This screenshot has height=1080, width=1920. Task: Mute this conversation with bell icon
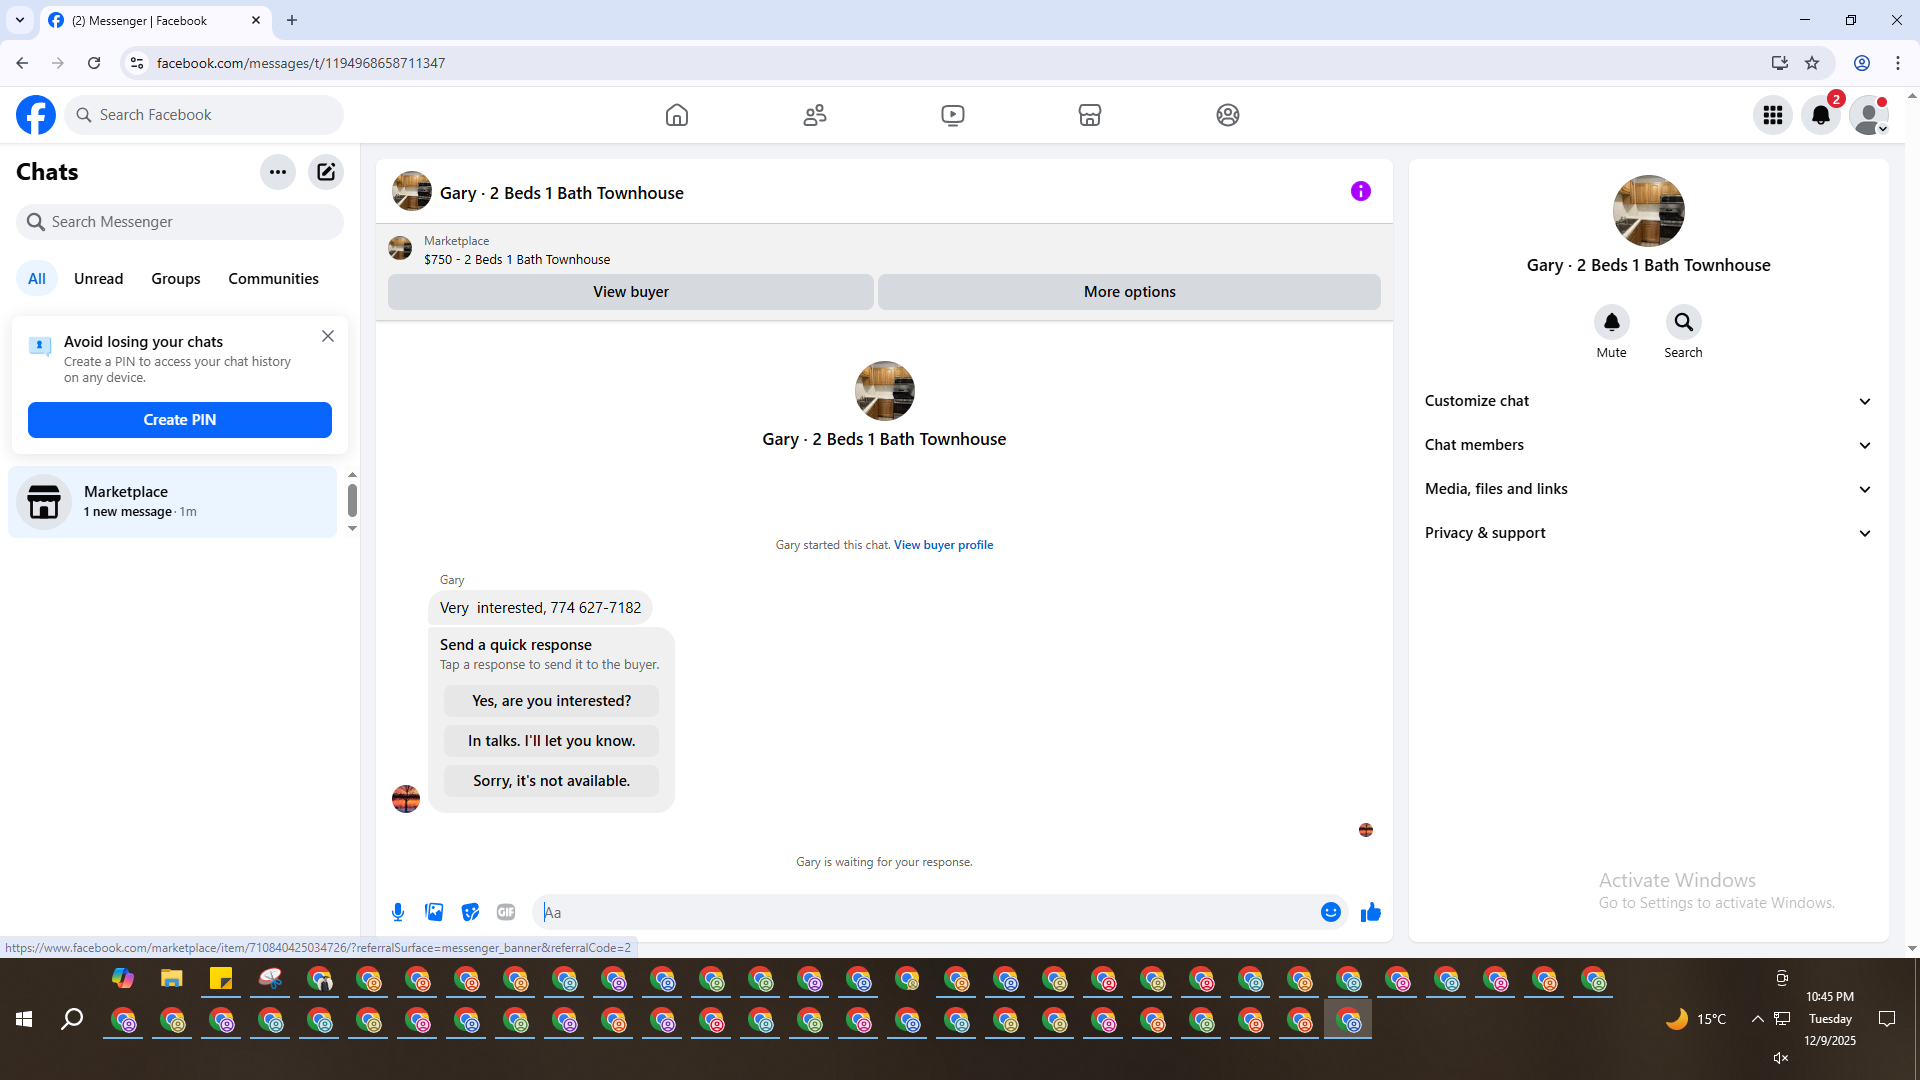[x=1611, y=322]
